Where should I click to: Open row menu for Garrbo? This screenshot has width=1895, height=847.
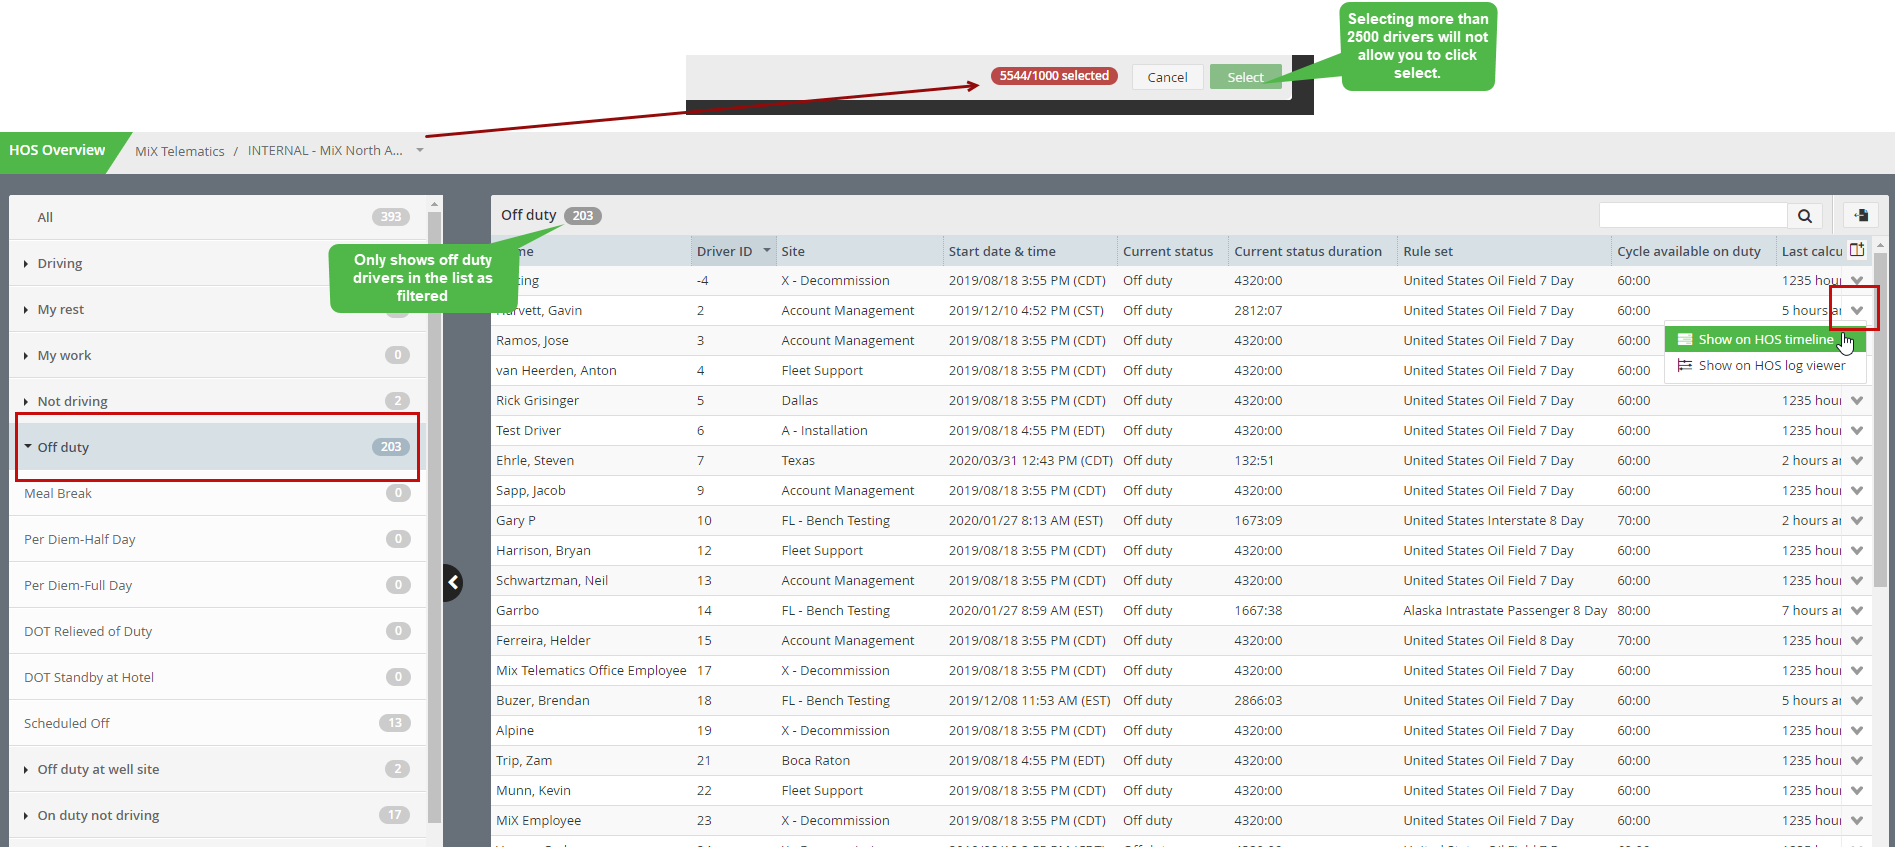coord(1857,611)
